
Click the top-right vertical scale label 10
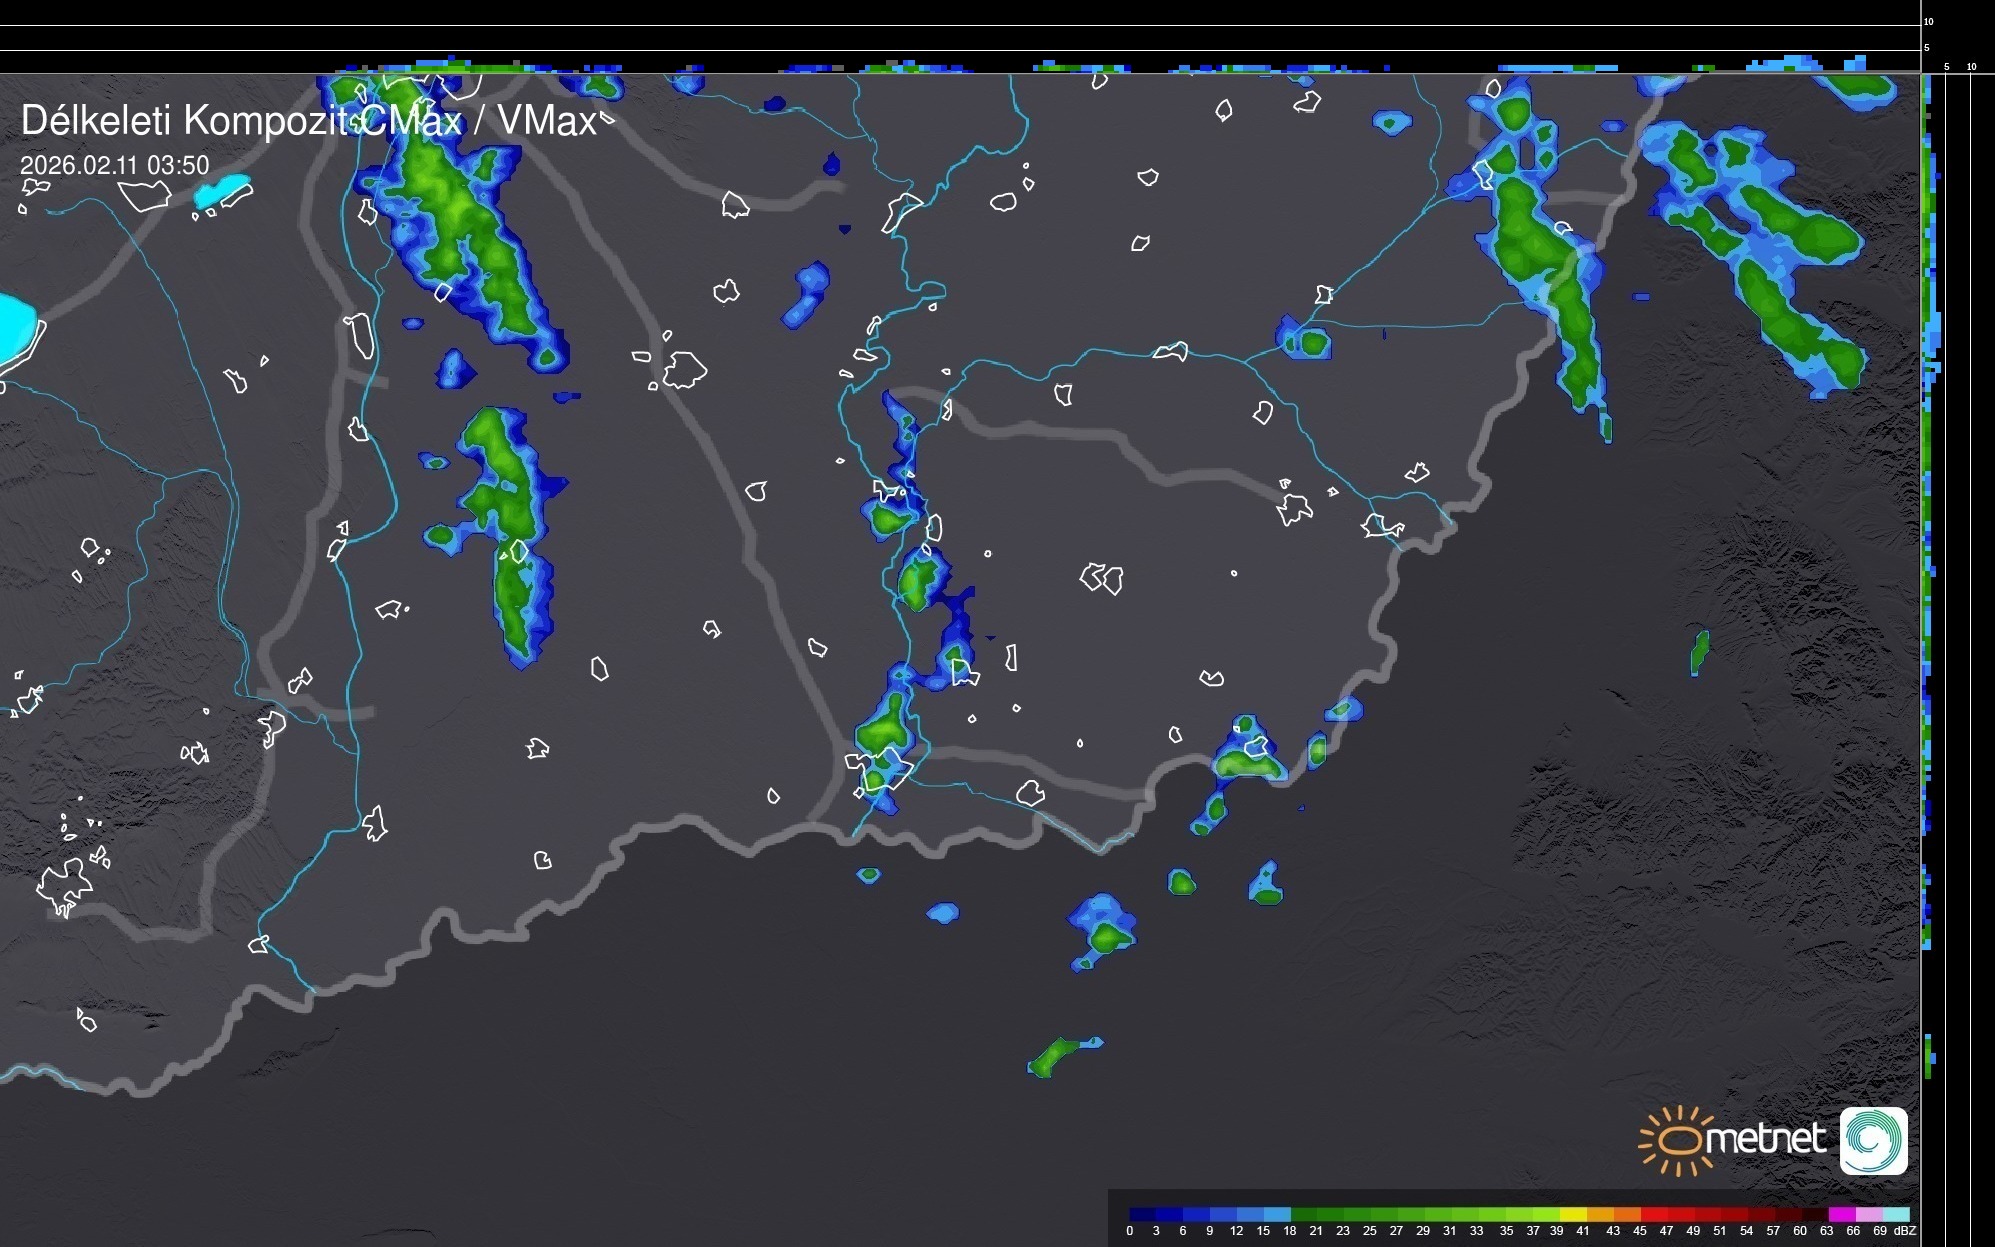point(1929,21)
